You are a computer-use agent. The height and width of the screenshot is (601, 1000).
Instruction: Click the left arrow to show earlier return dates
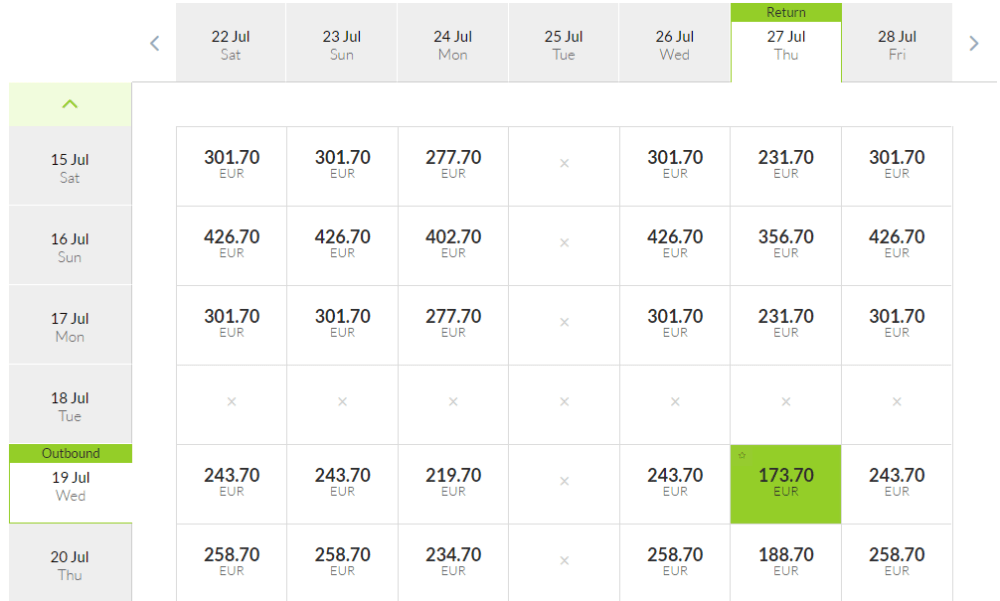(x=155, y=43)
